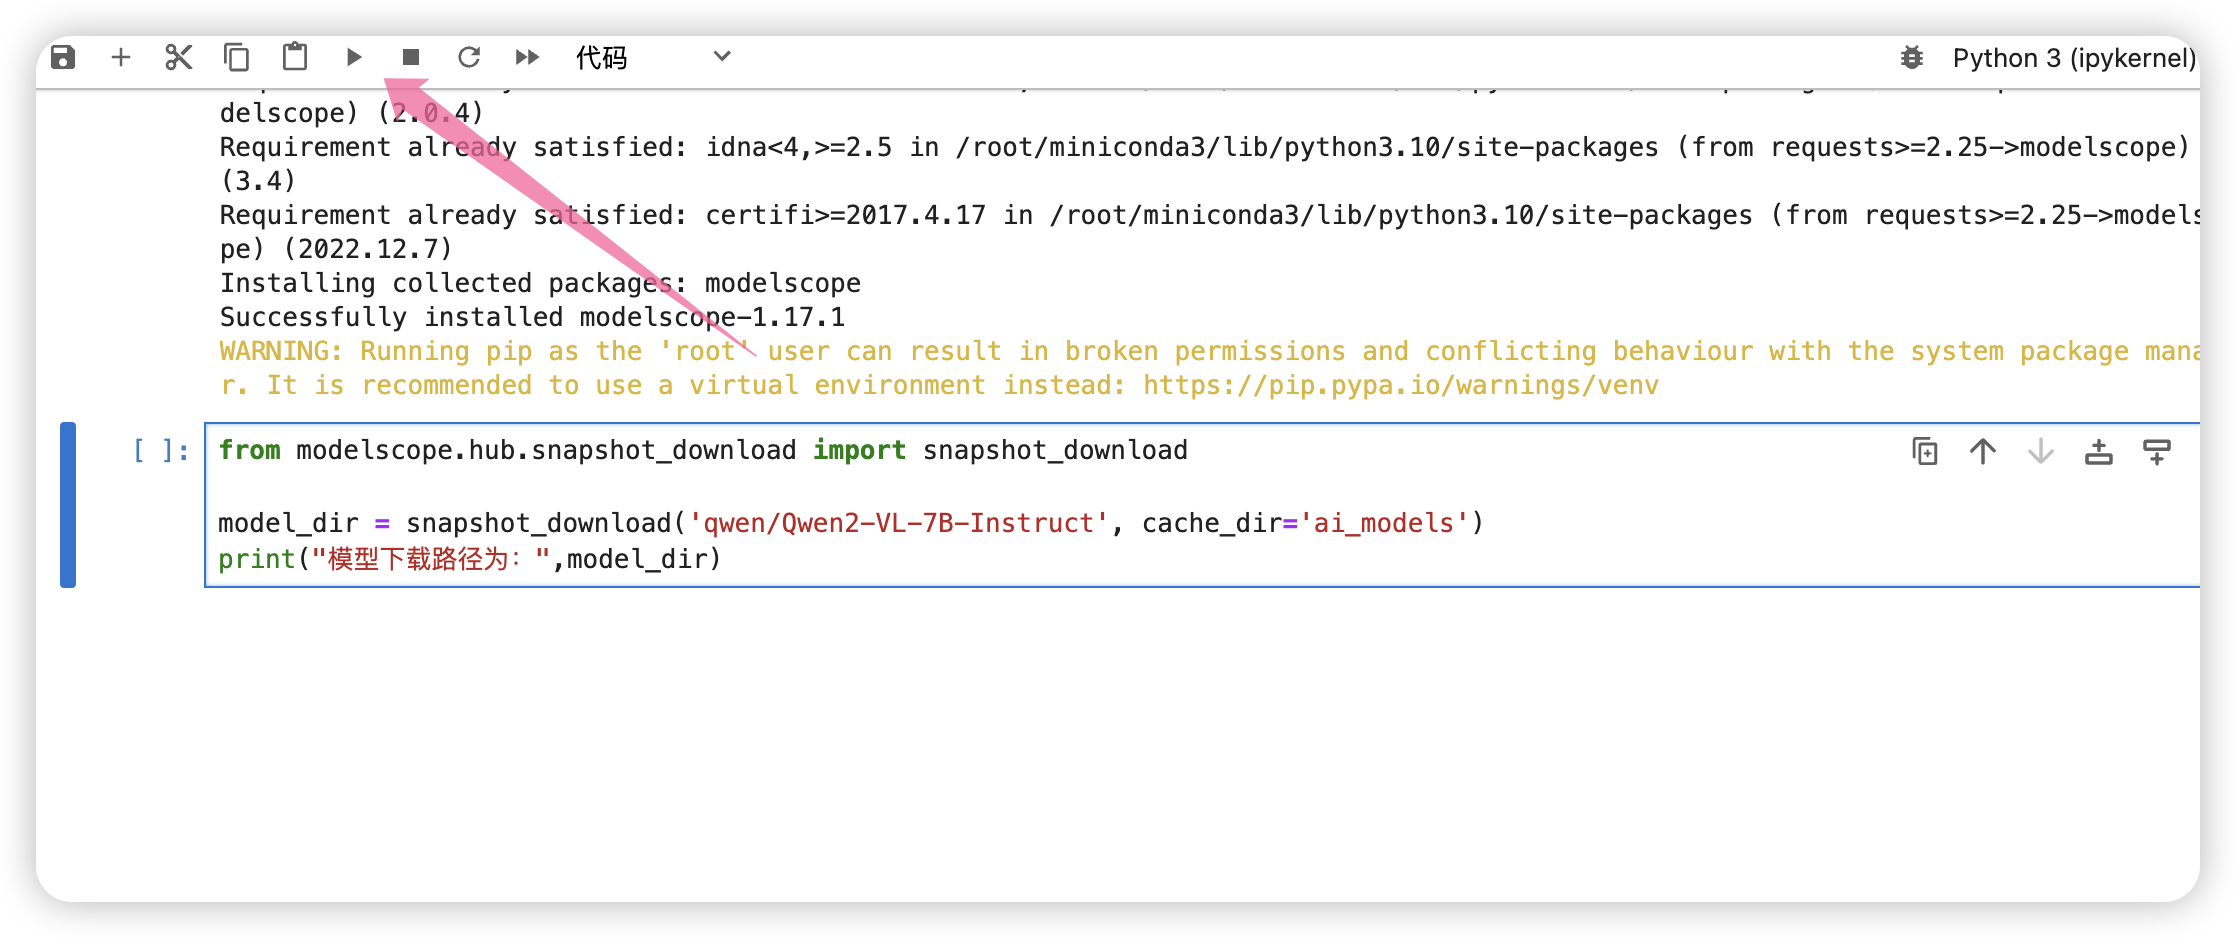Insert a cell below the active cell
Image resolution: width=2236 pixels, height=938 pixels.
2157,452
